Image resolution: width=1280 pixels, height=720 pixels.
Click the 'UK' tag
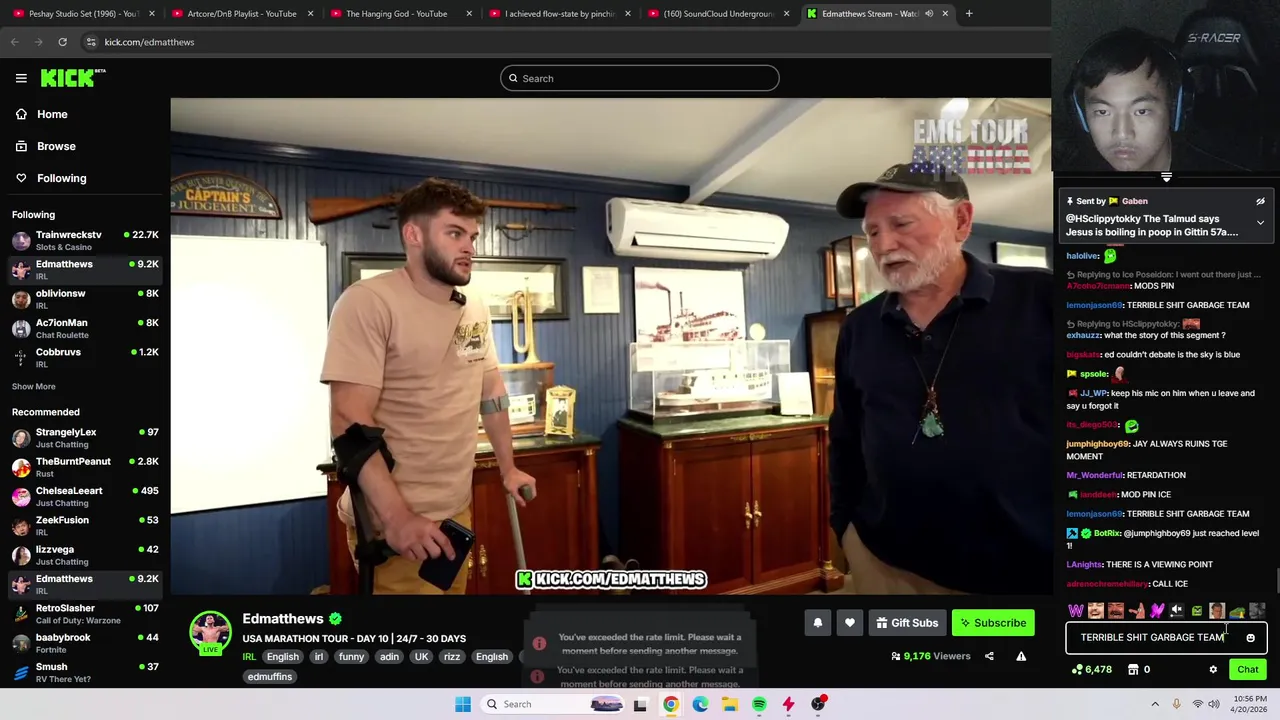tap(421, 657)
